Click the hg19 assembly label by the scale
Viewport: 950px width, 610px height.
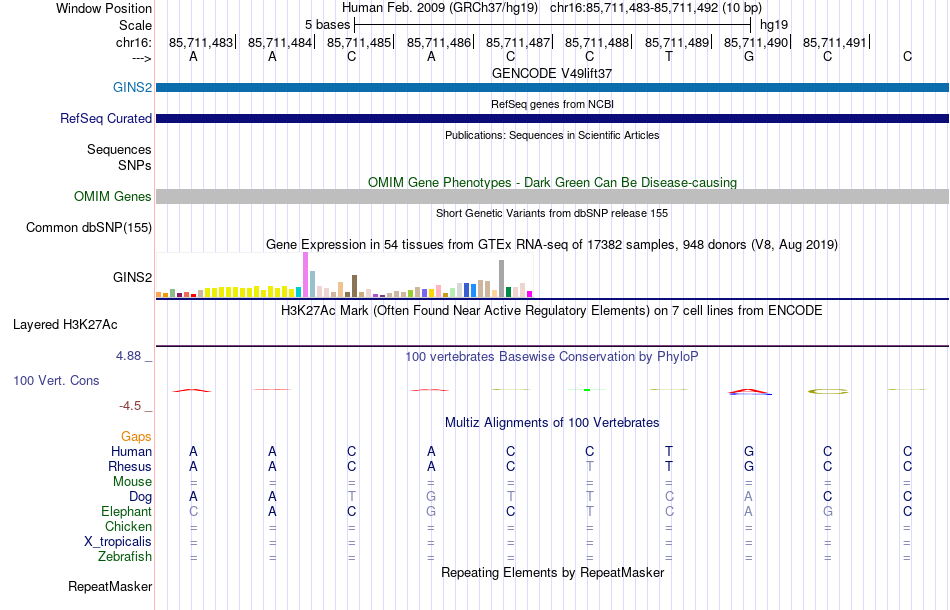point(774,25)
